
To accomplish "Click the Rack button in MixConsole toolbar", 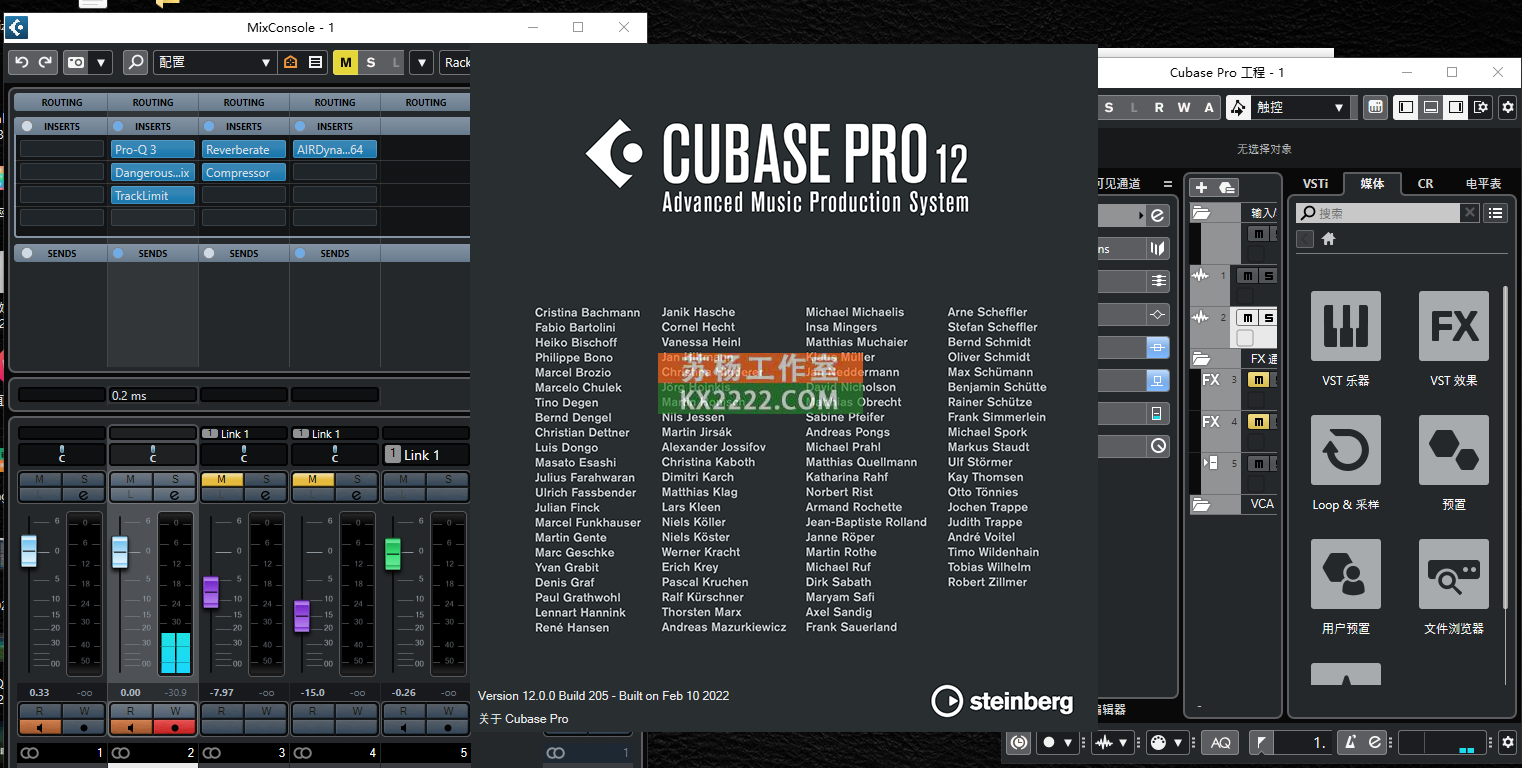I will 456,62.
